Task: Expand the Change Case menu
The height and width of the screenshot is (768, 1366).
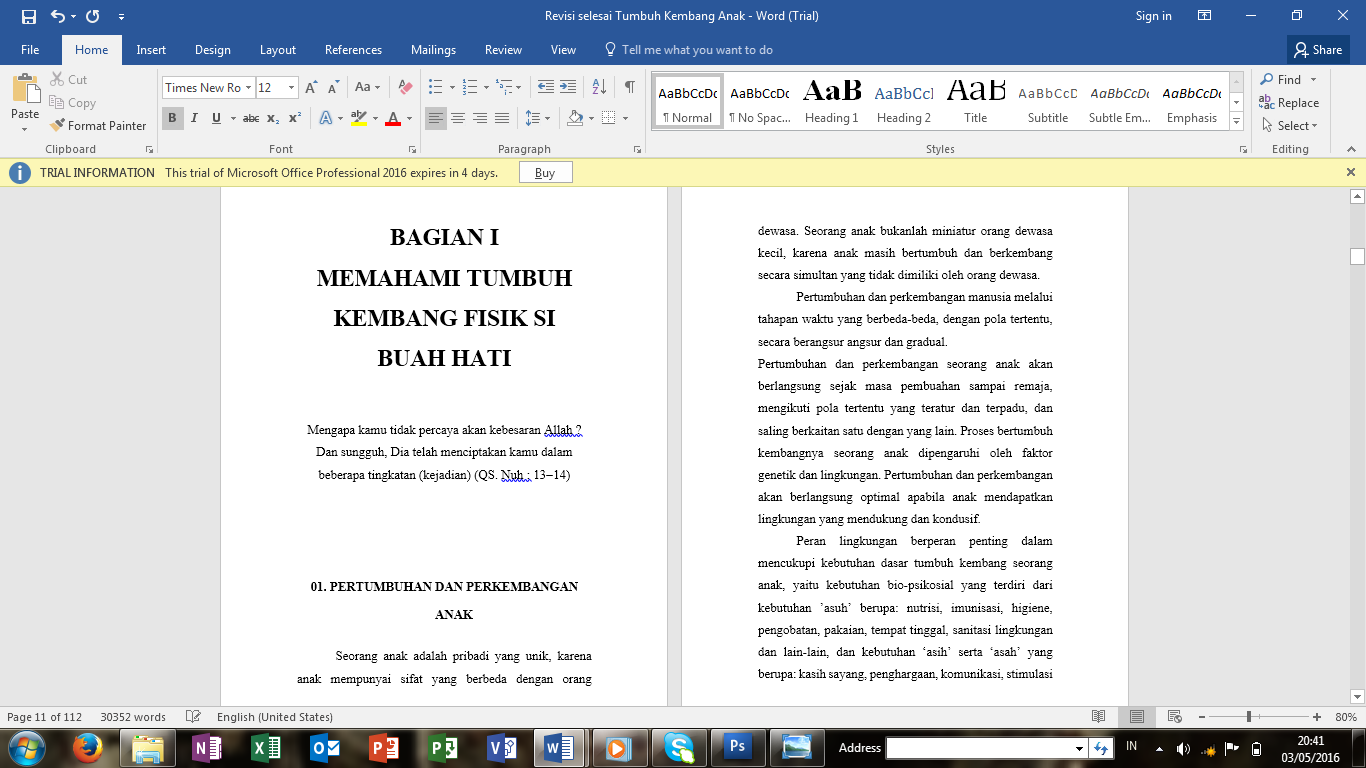Action: coord(367,88)
